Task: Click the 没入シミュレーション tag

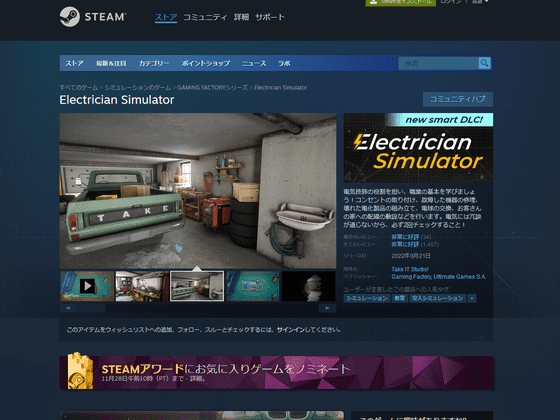Action: (438, 298)
